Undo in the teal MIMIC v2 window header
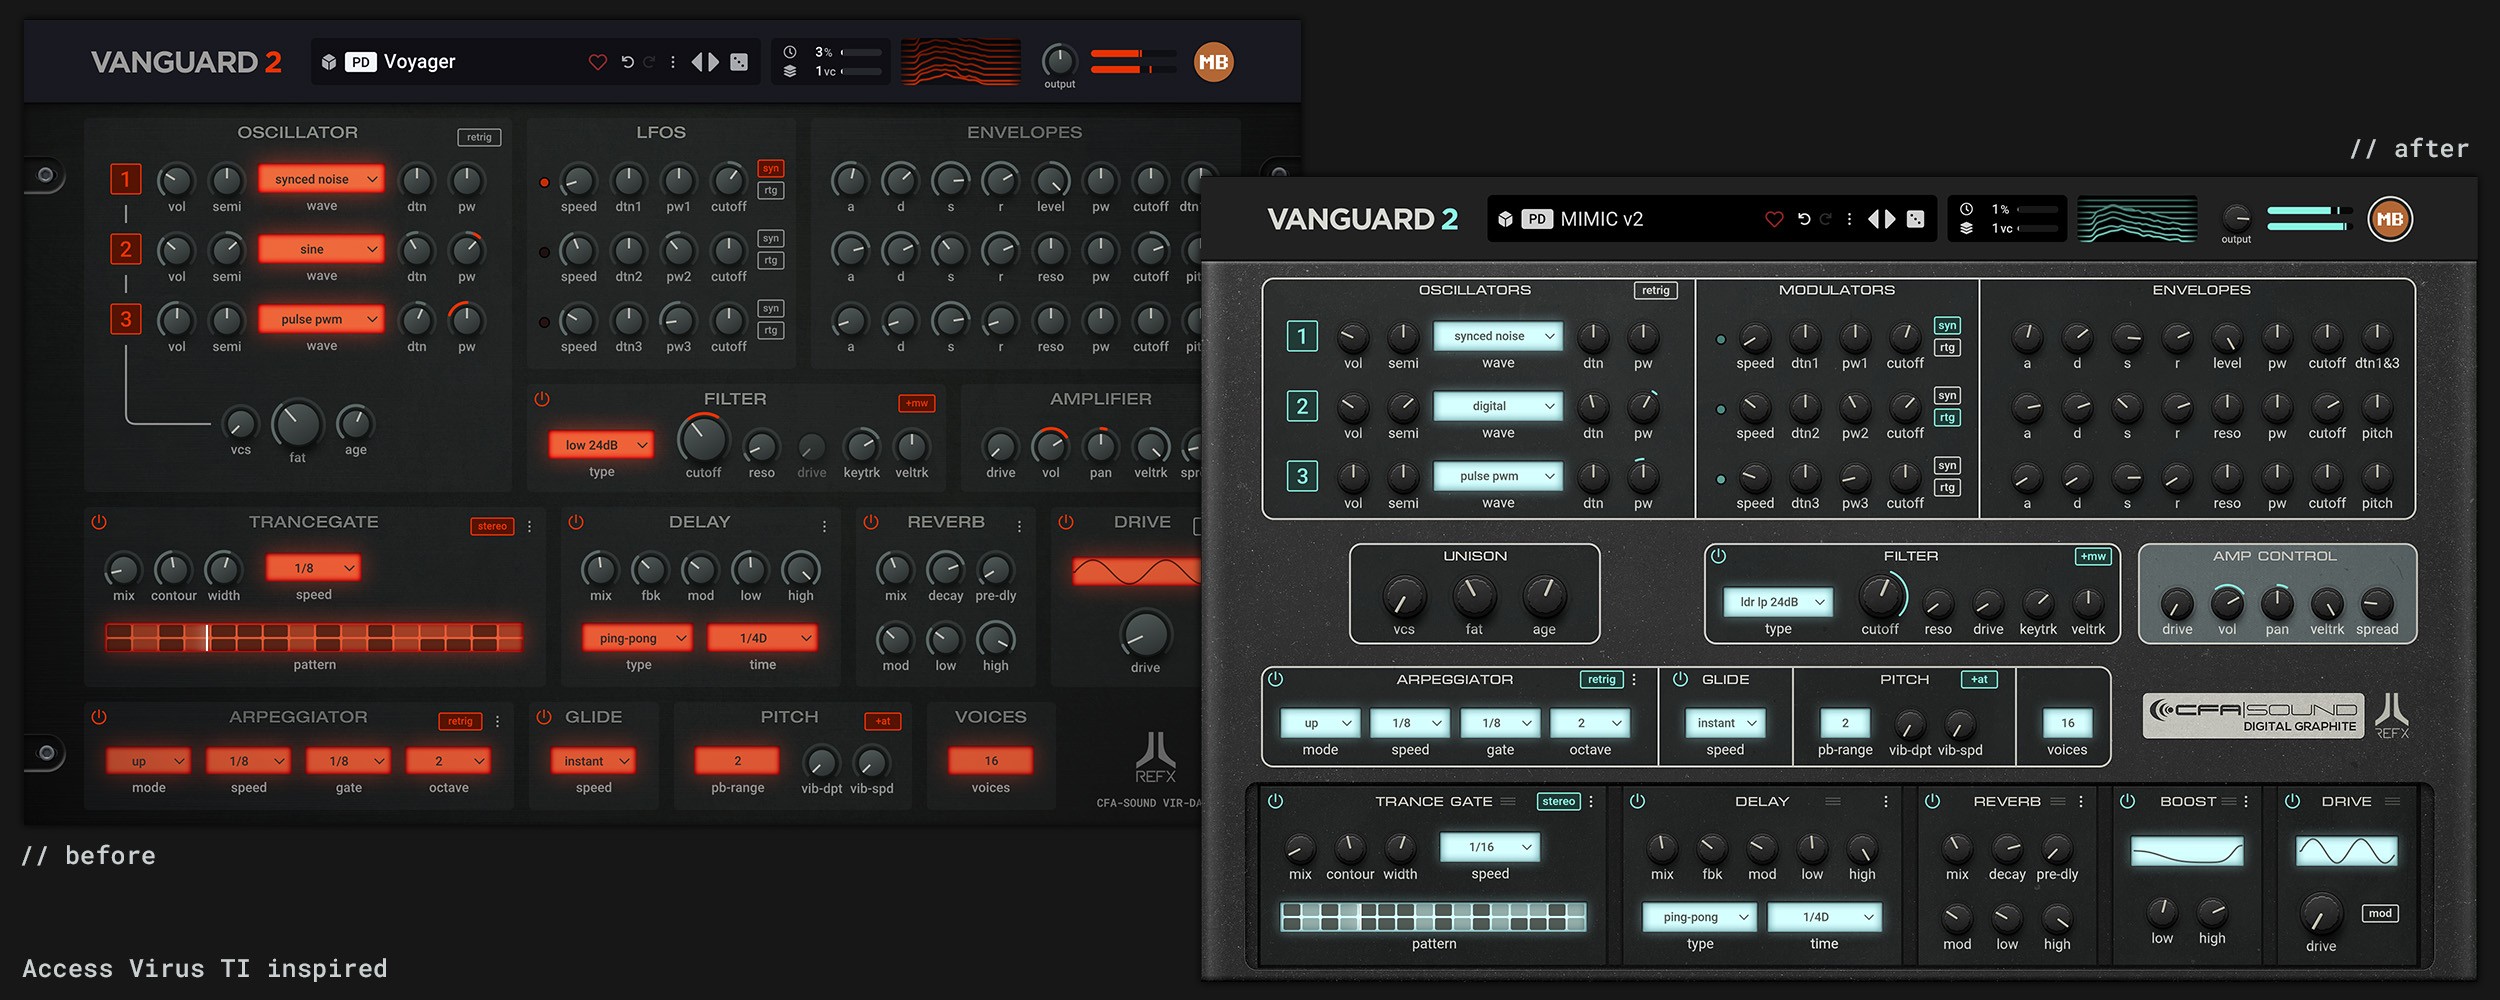The image size is (2500, 1000). click(1804, 219)
